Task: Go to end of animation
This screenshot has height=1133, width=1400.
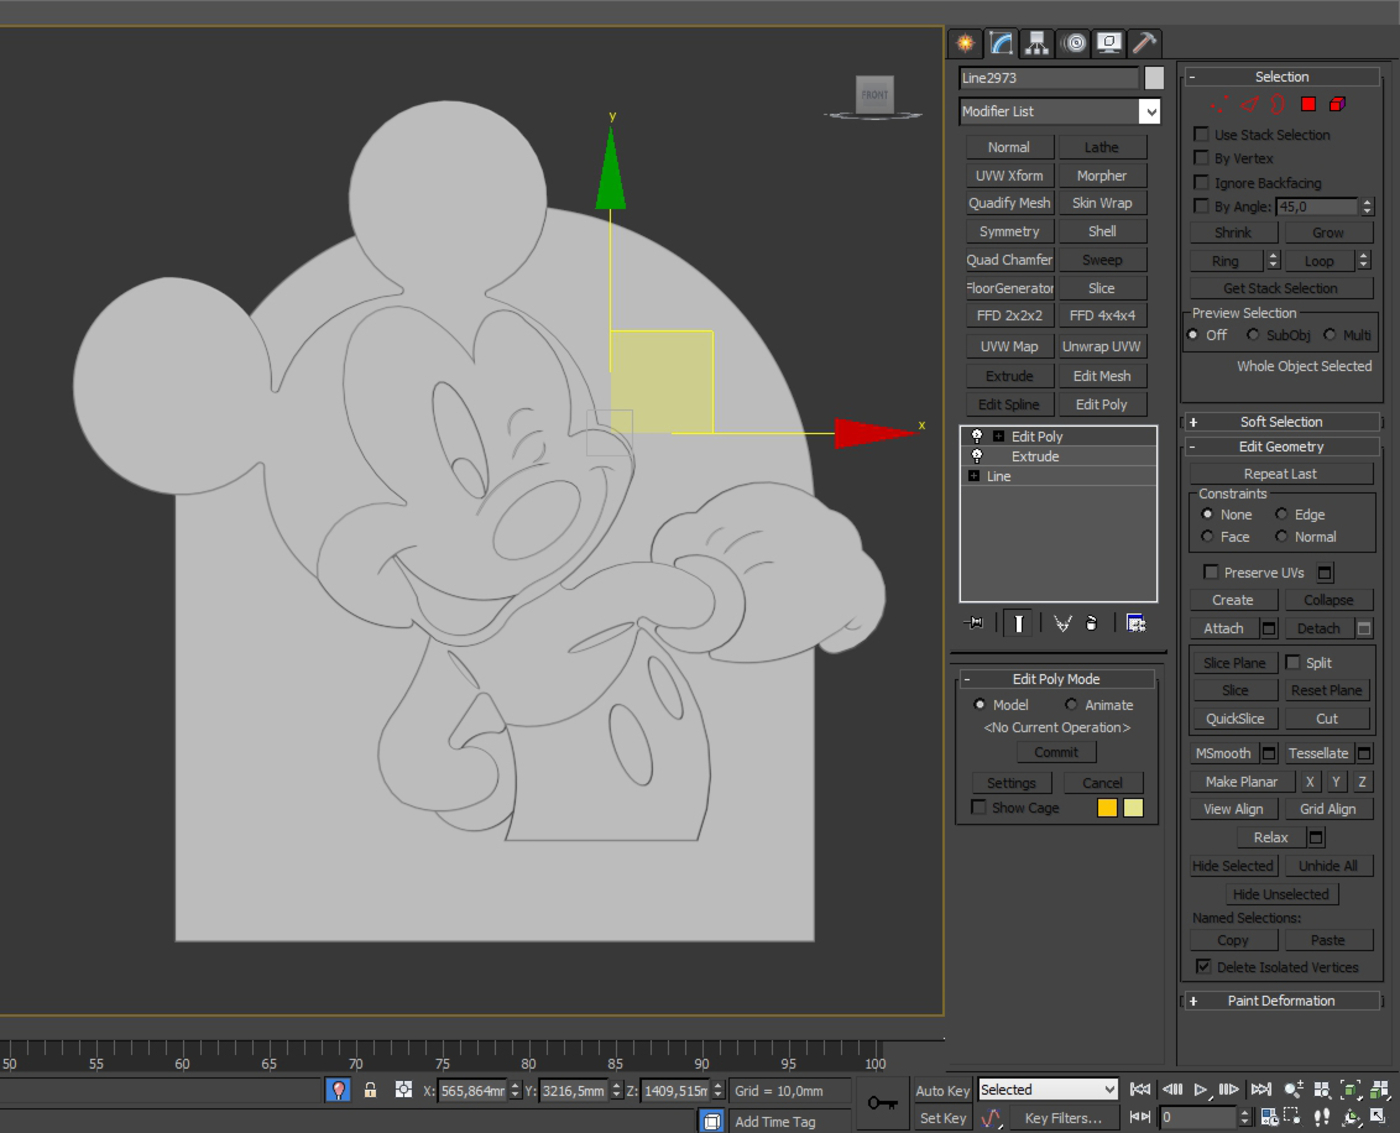Action: (1261, 1089)
